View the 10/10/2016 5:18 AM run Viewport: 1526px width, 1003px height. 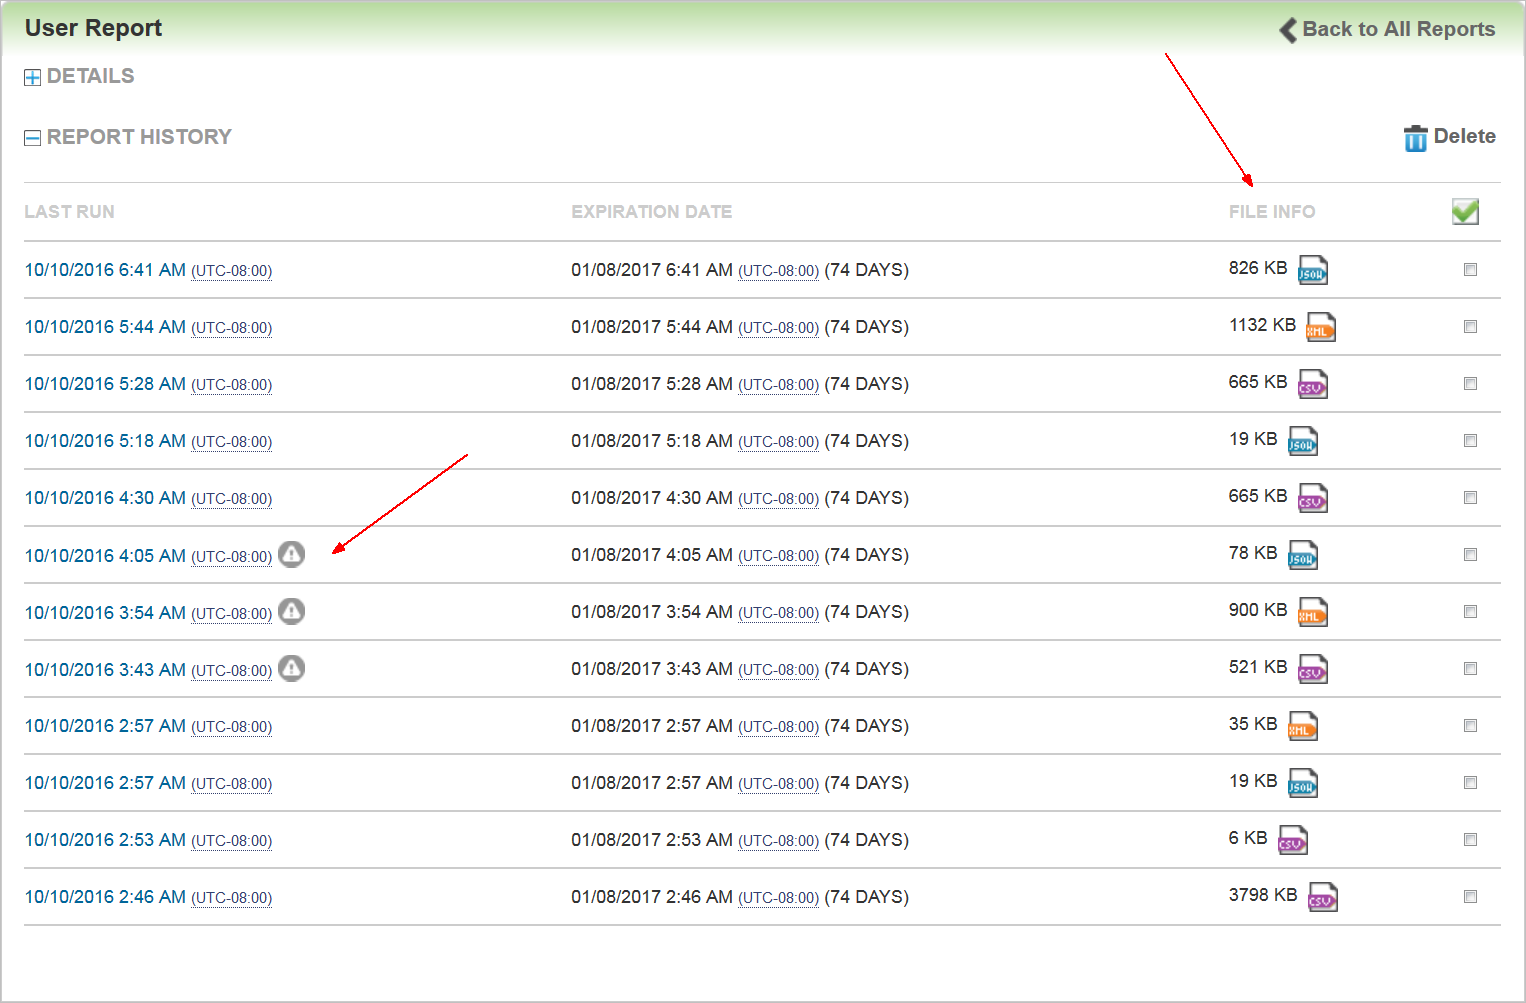(x=105, y=441)
